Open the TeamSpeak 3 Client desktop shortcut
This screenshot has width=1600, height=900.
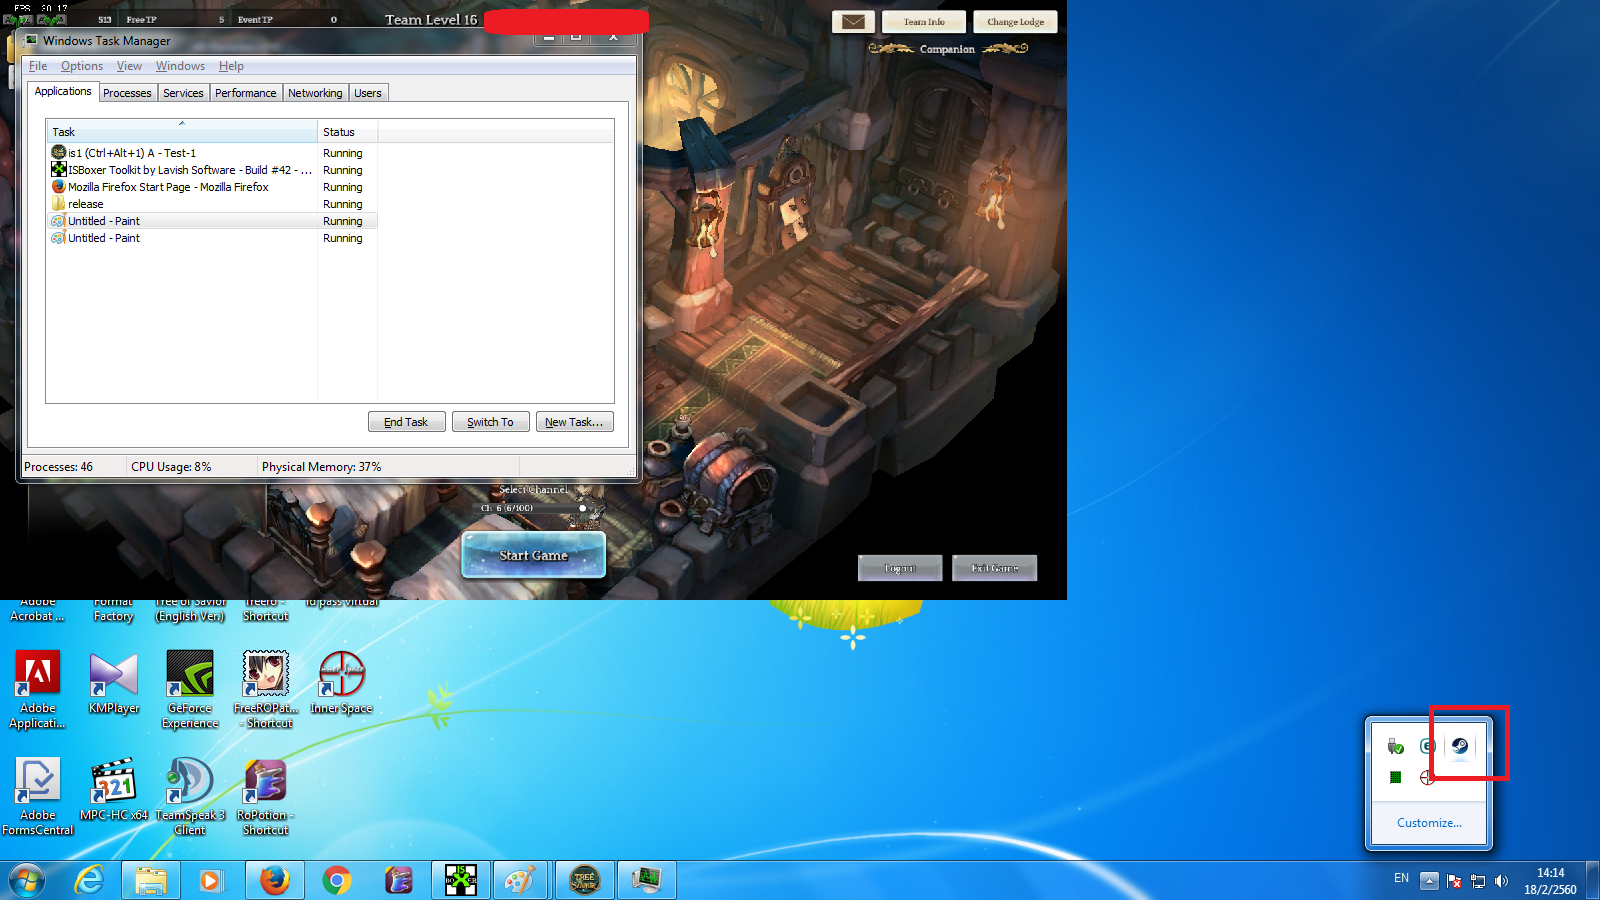190,796
